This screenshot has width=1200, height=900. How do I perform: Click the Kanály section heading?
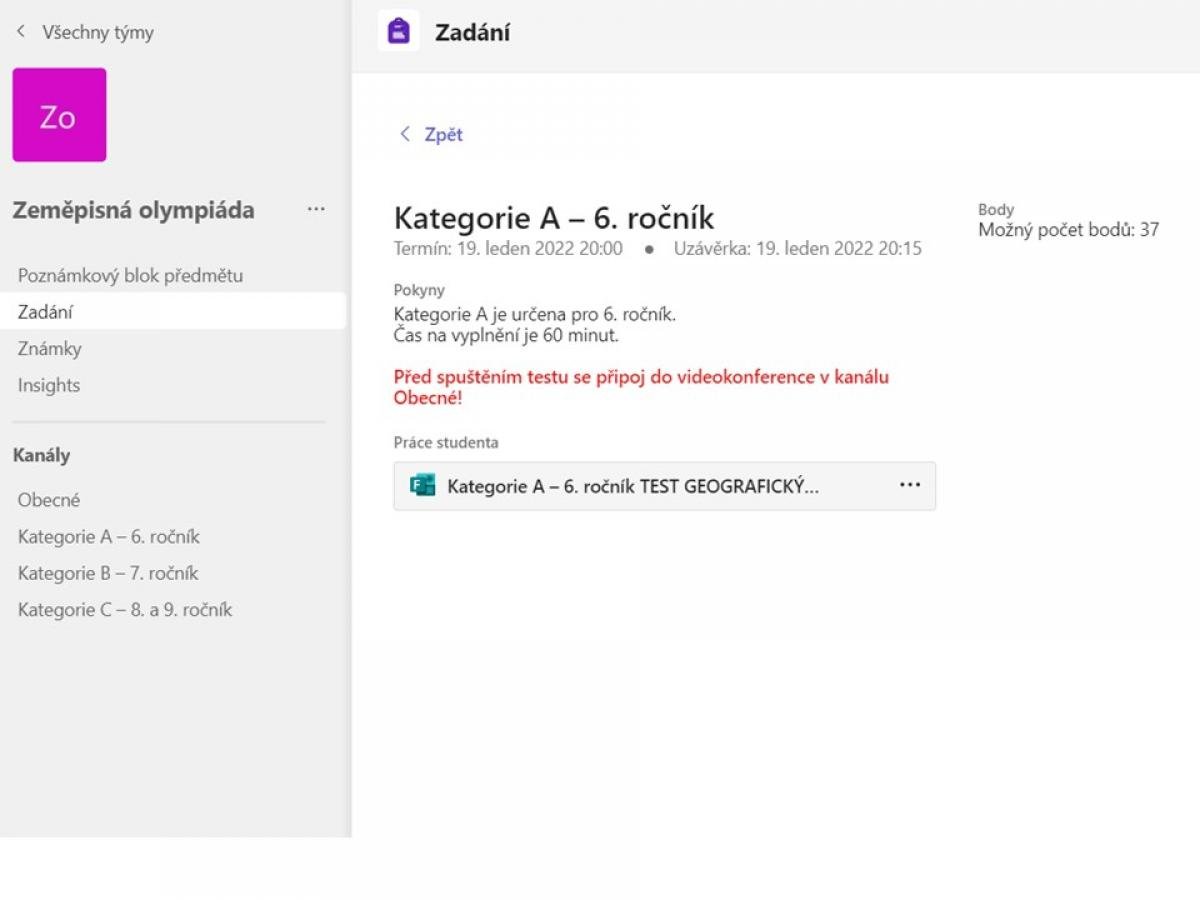pos(41,455)
